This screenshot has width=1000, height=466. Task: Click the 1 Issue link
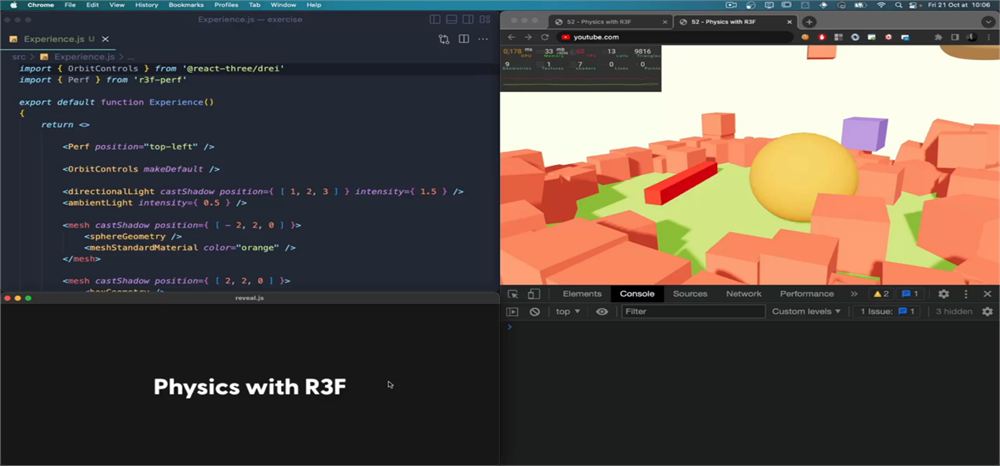(888, 312)
